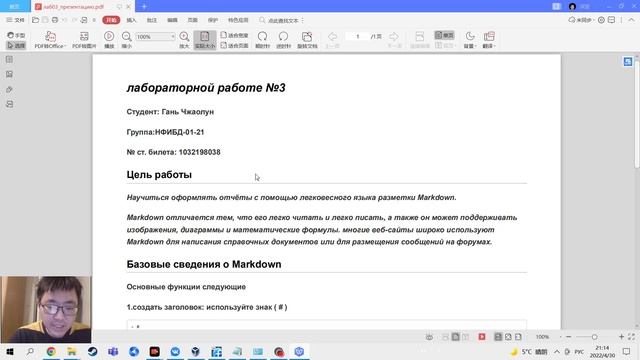
Task: Start slideshow playback
Action: (109, 40)
